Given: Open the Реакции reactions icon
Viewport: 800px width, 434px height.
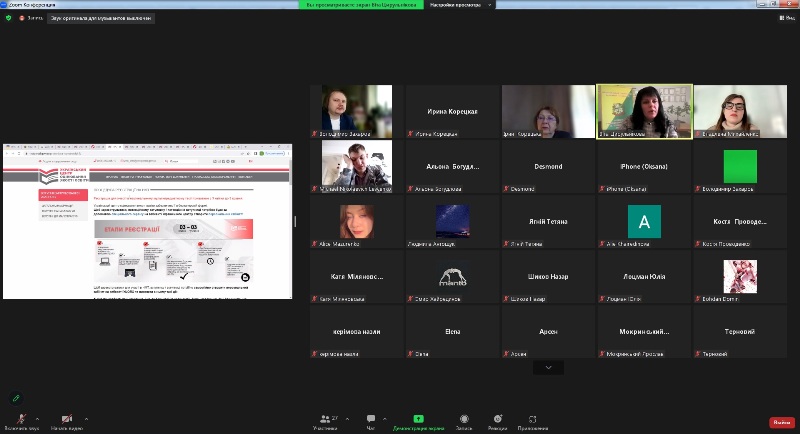Looking at the screenshot, I should pos(497,419).
